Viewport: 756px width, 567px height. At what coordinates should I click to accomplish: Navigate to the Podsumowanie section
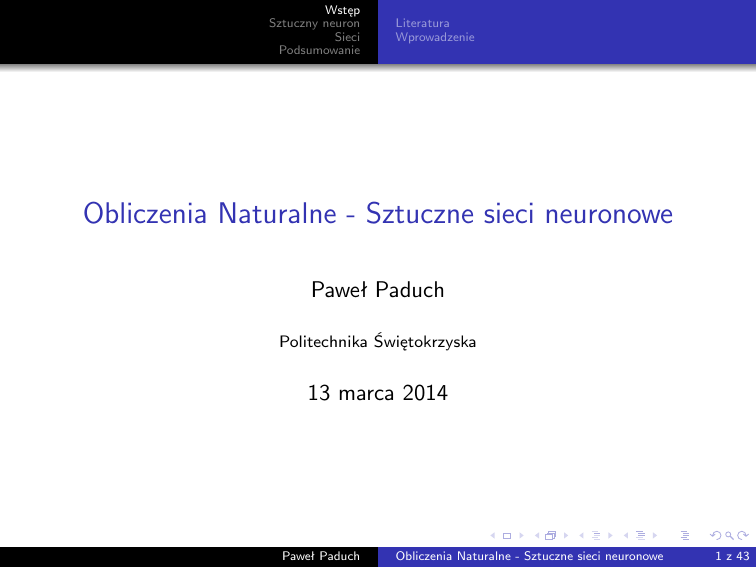(320, 51)
